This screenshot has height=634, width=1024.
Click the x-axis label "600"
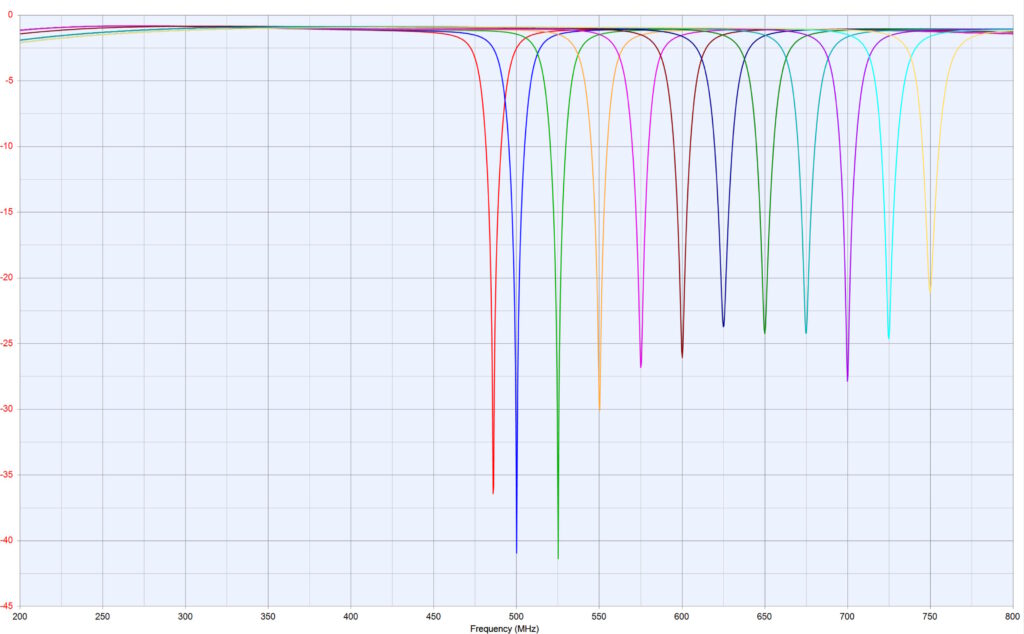point(682,616)
